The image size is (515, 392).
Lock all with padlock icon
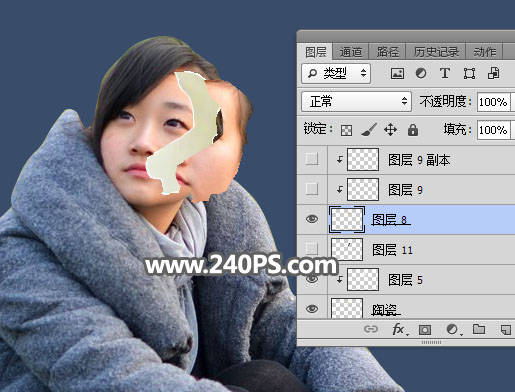tap(413, 130)
